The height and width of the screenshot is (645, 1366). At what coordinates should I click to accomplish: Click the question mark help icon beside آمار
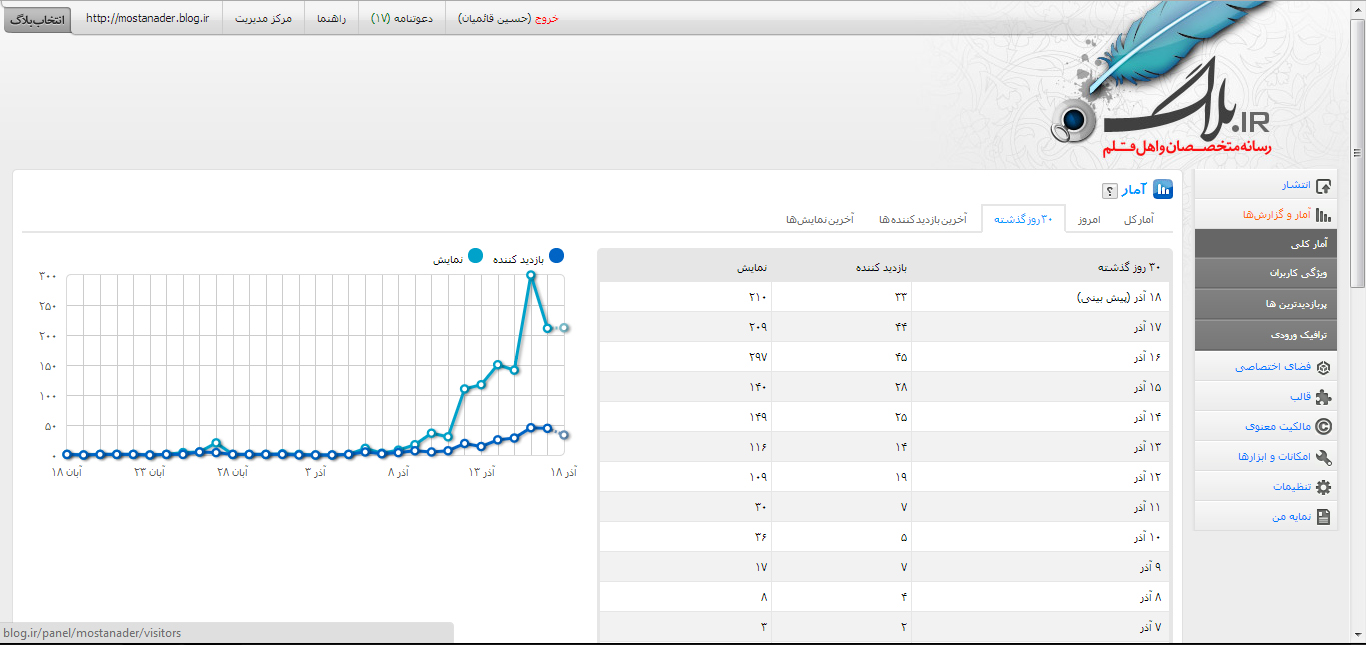(x=1109, y=191)
